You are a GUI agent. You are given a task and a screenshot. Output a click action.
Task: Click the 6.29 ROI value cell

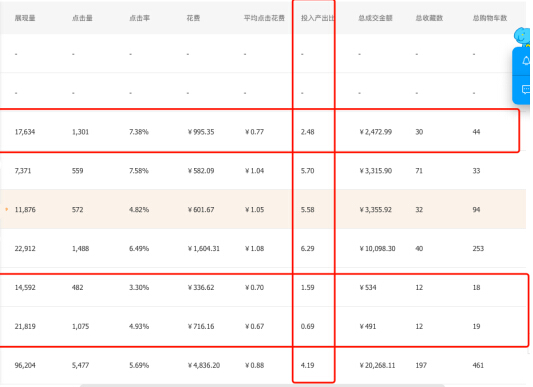pos(308,249)
